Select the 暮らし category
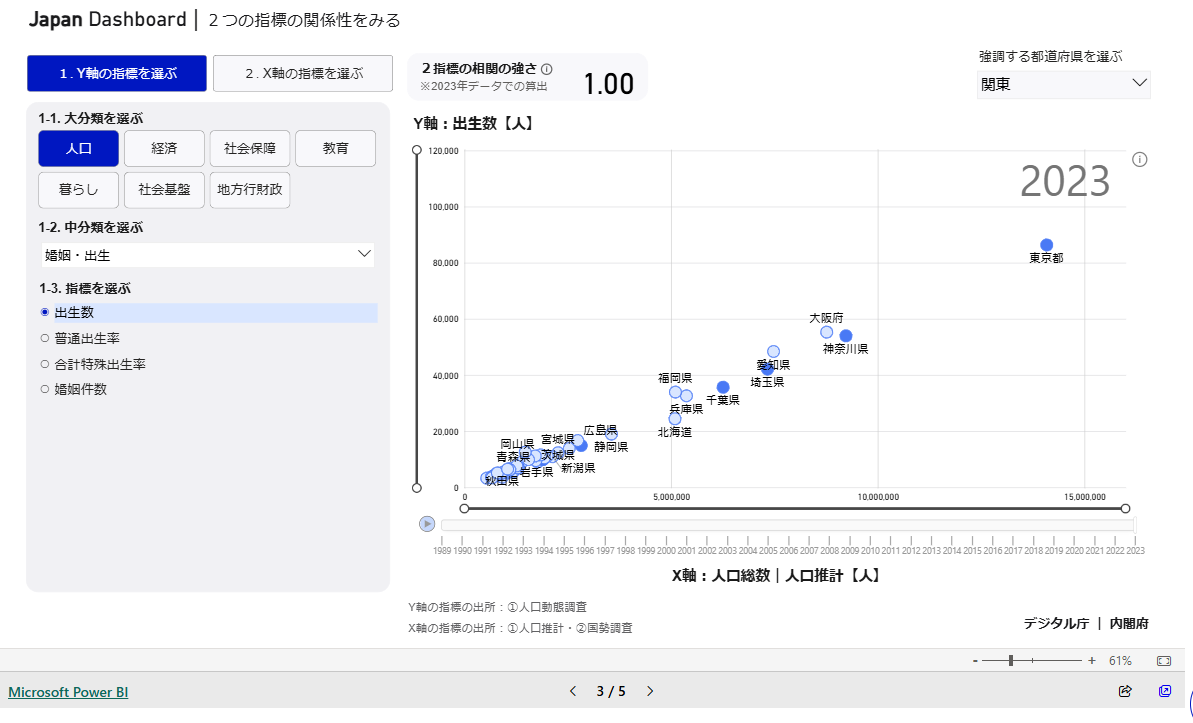Image resolution: width=1193 pixels, height=723 pixels. click(x=78, y=190)
